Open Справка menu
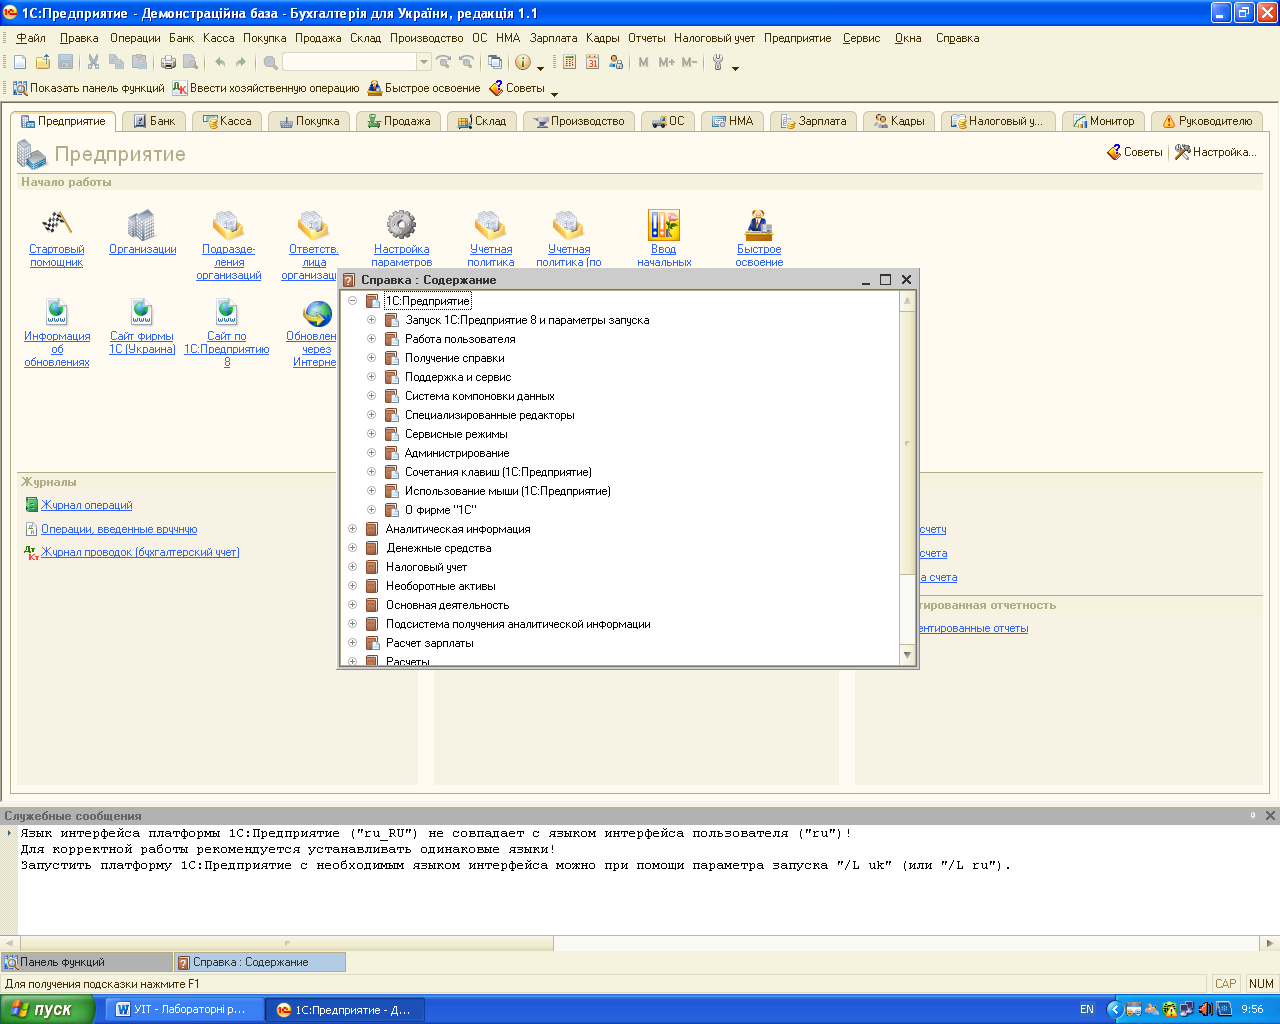The width and height of the screenshot is (1280, 1024). 957,38
